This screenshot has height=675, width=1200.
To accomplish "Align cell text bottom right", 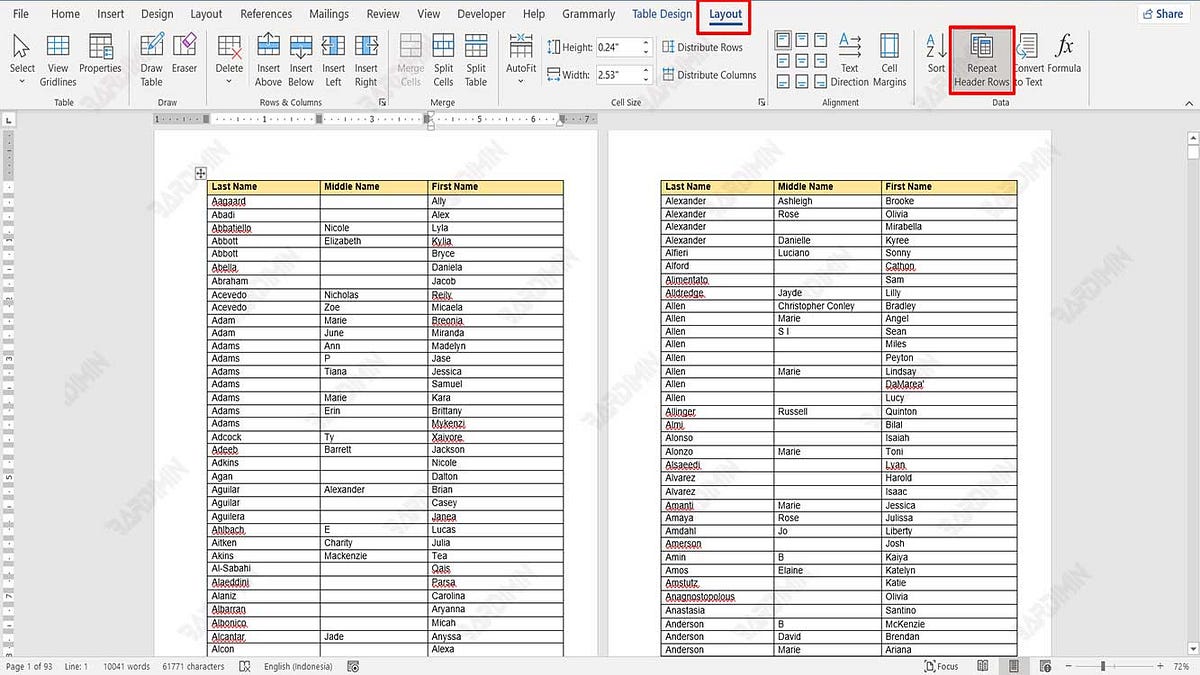I will (821, 82).
